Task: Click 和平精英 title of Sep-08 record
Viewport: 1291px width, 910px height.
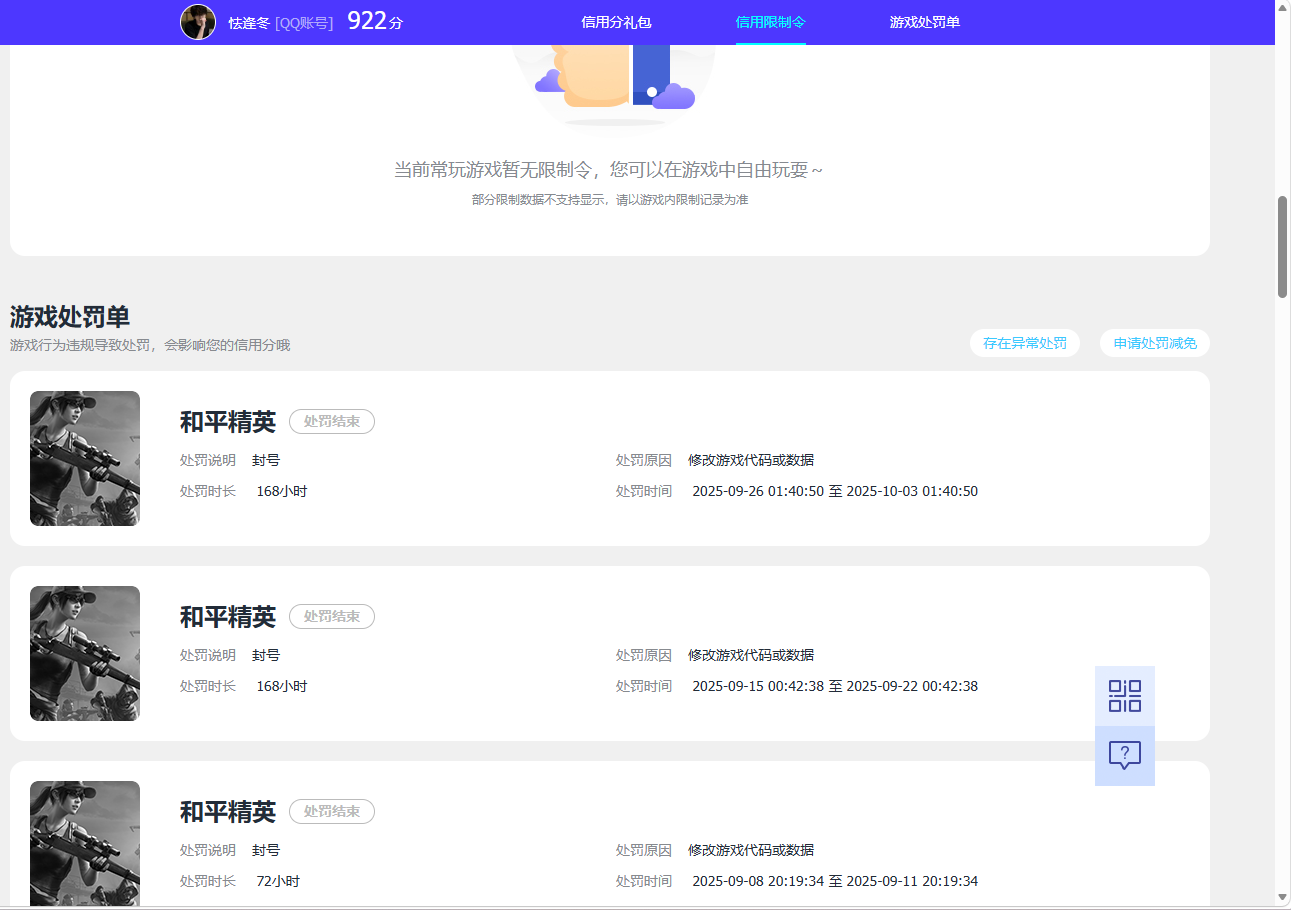Action: [x=228, y=812]
